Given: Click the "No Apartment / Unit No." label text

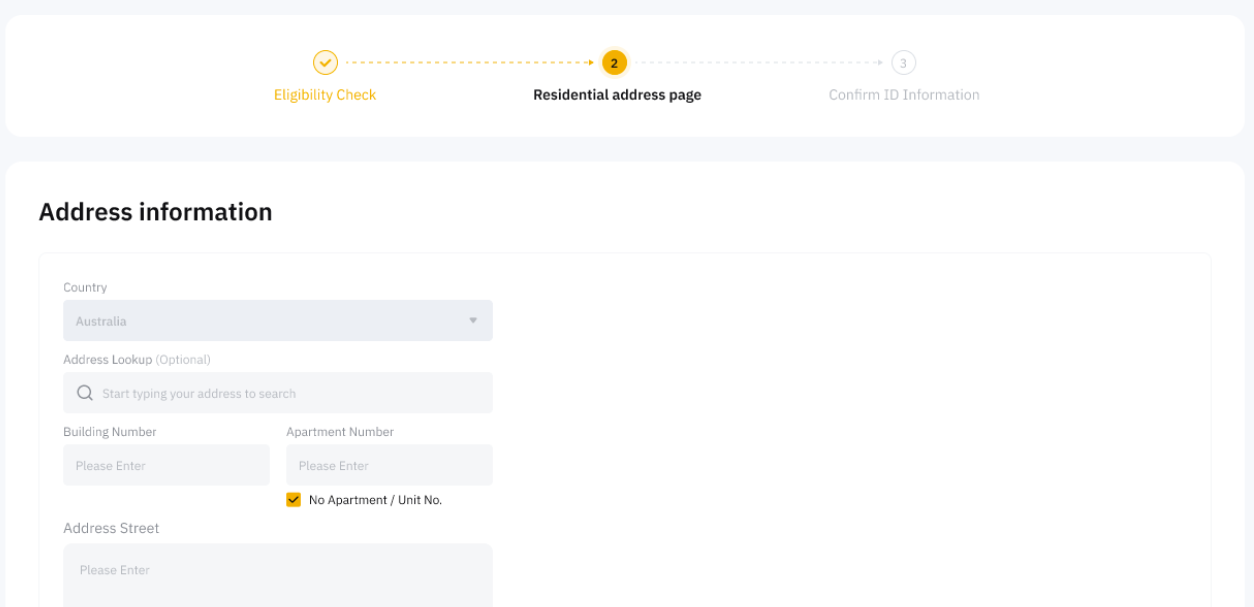Looking at the screenshot, I should (375, 500).
